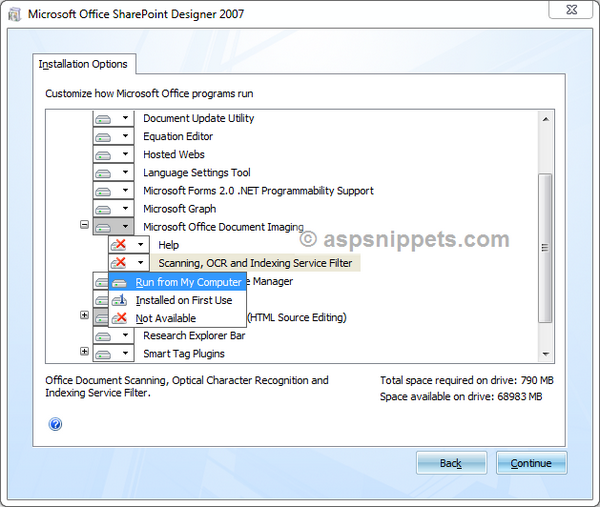The image size is (600, 507).
Task: Select the Equation Editor row
Action: click(178, 136)
